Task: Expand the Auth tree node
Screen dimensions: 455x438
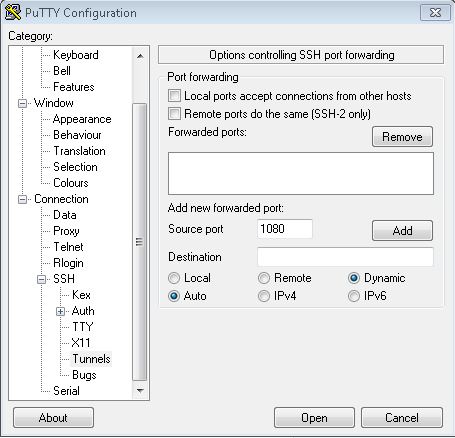Action: (60, 311)
